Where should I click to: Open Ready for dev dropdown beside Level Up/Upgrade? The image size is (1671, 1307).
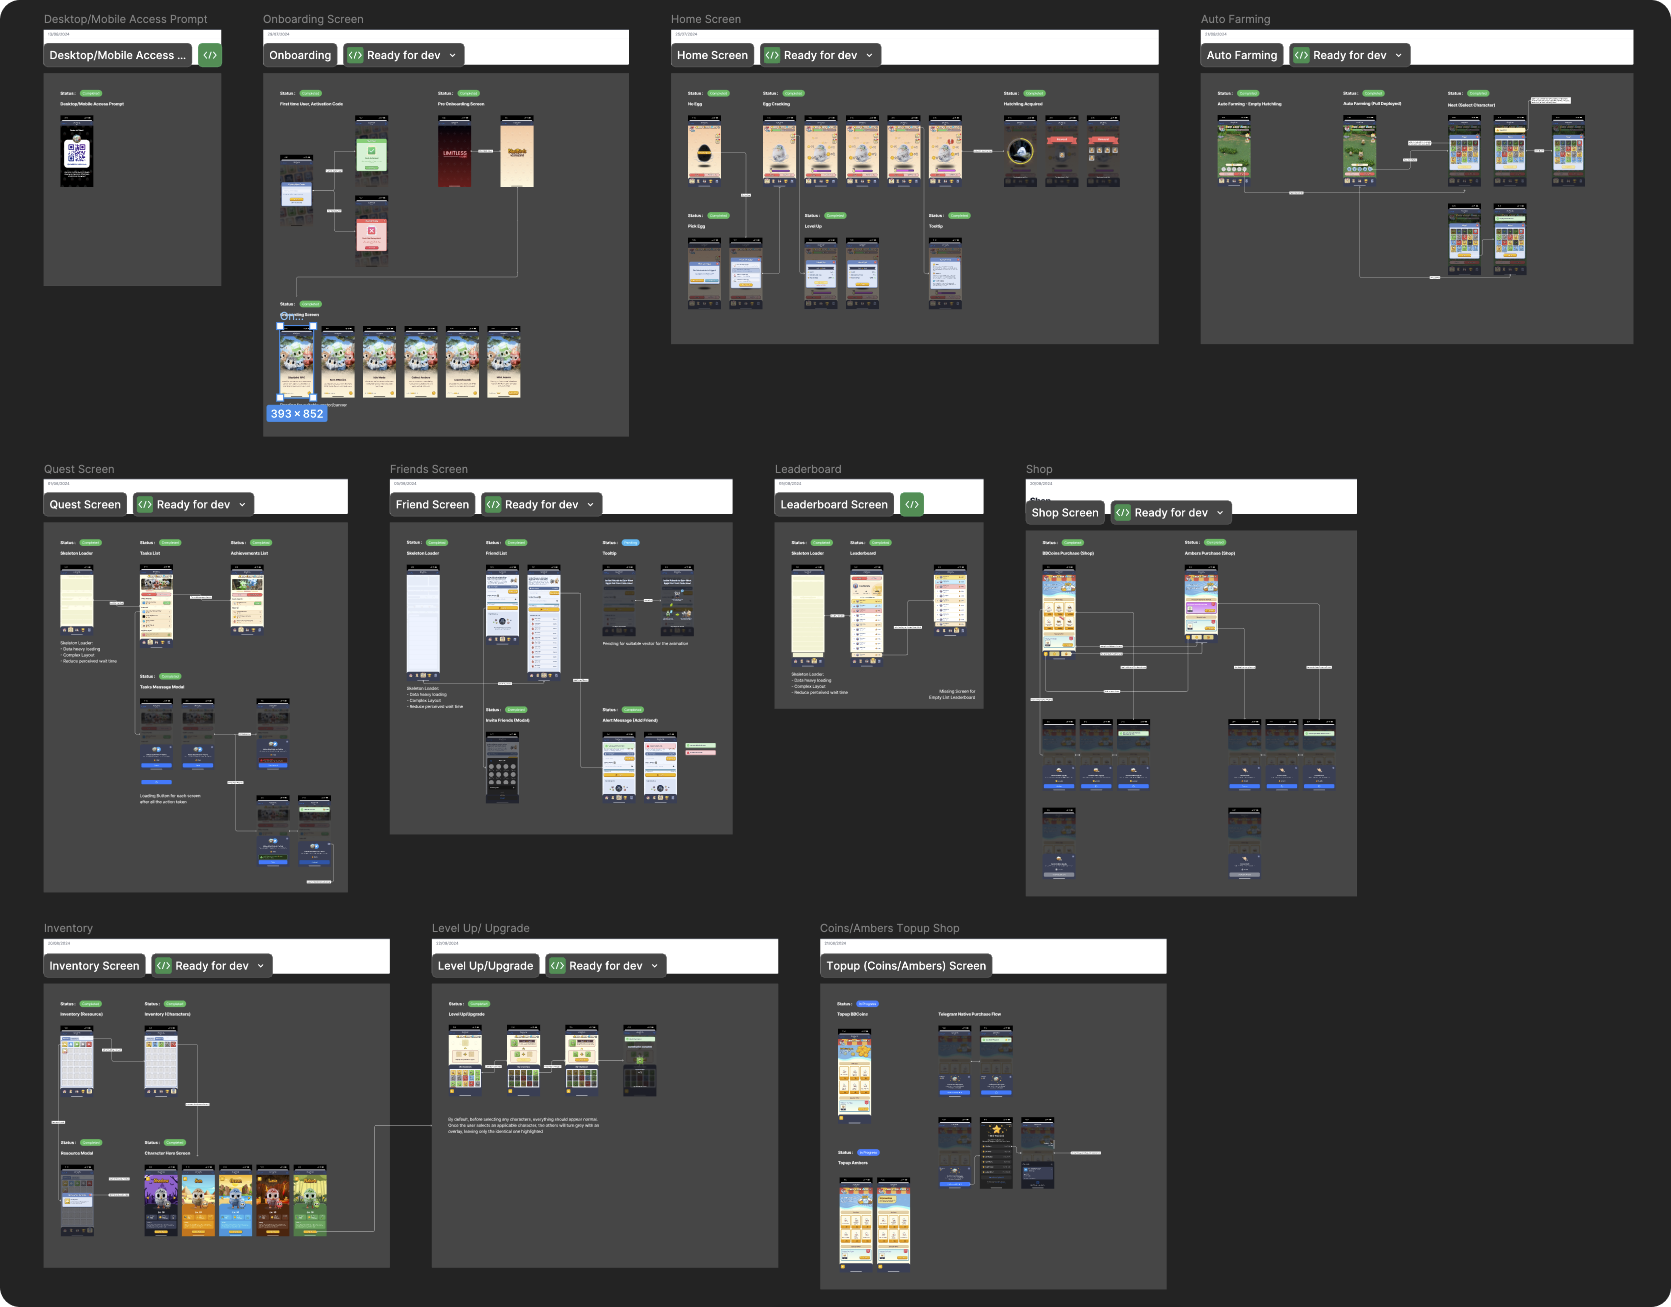pos(606,966)
